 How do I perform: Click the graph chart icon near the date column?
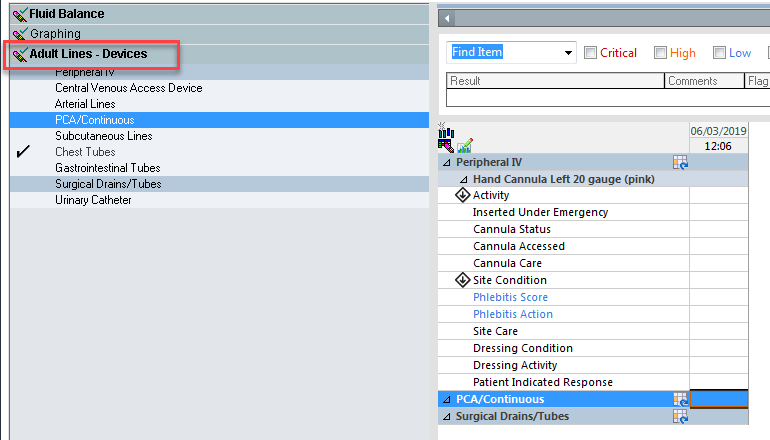pyautogui.click(x=465, y=146)
